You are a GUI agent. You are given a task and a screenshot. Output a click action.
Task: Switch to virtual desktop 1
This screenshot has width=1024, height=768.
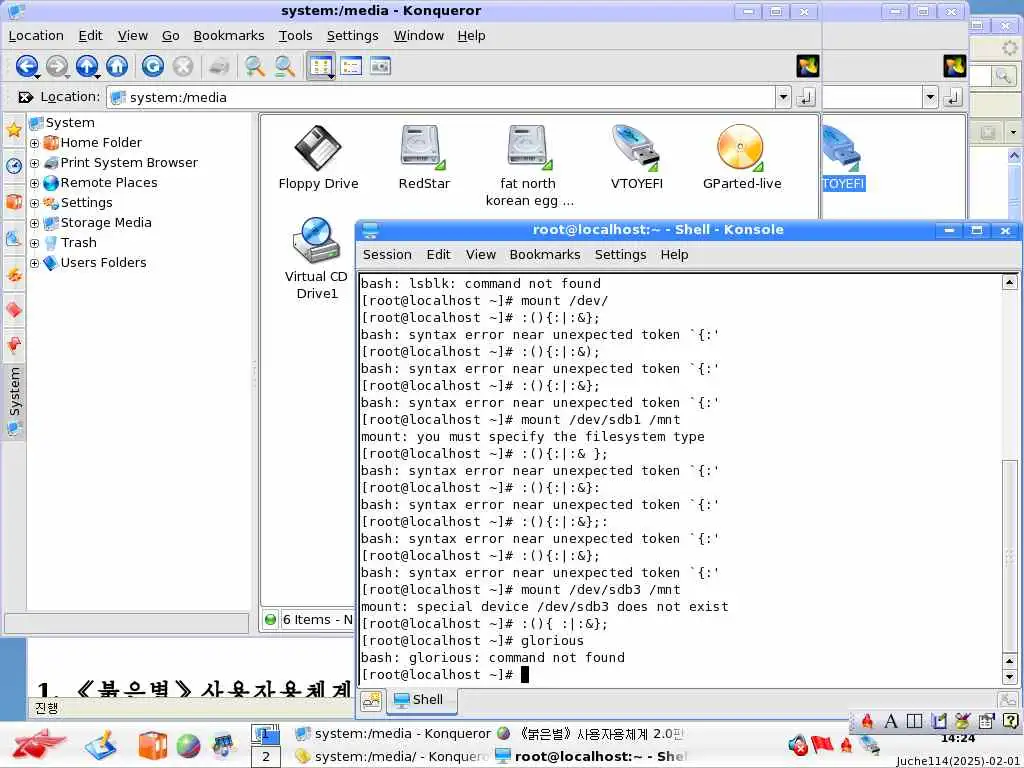[266, 735]
